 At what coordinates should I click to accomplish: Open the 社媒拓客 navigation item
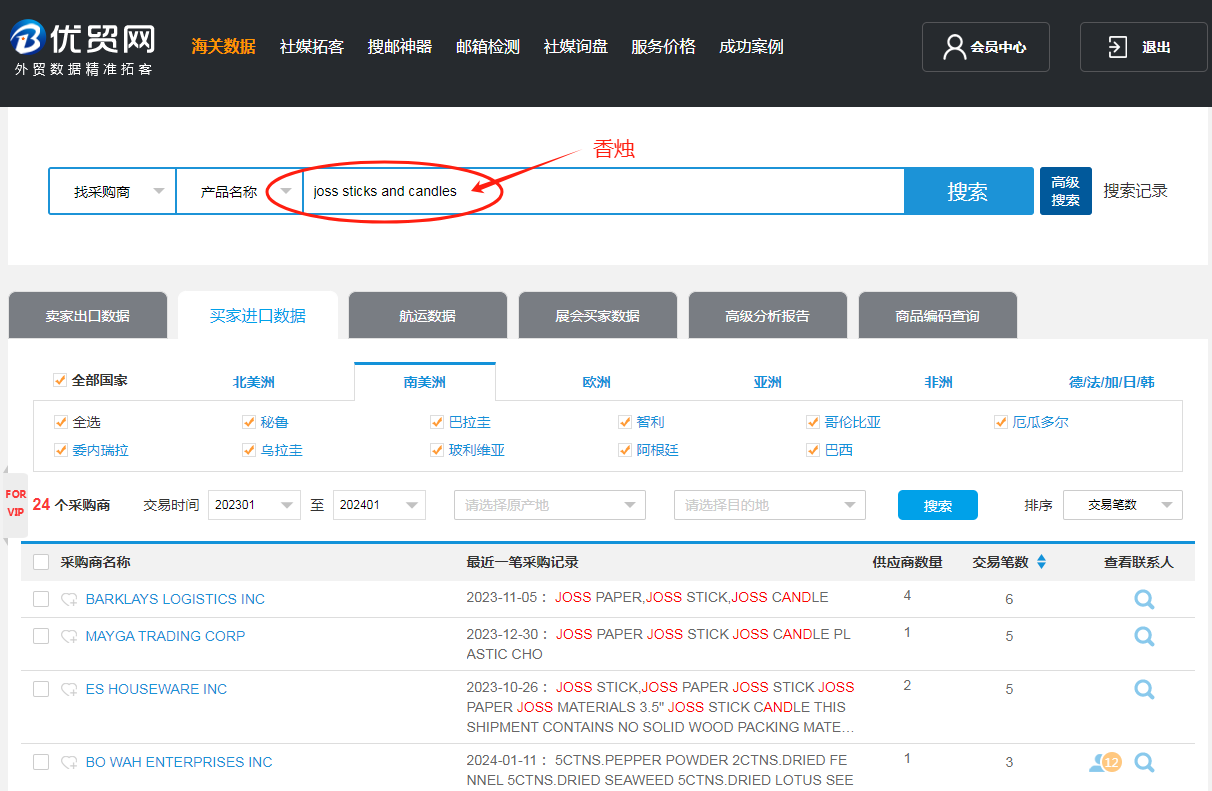(x=312, y=47)
